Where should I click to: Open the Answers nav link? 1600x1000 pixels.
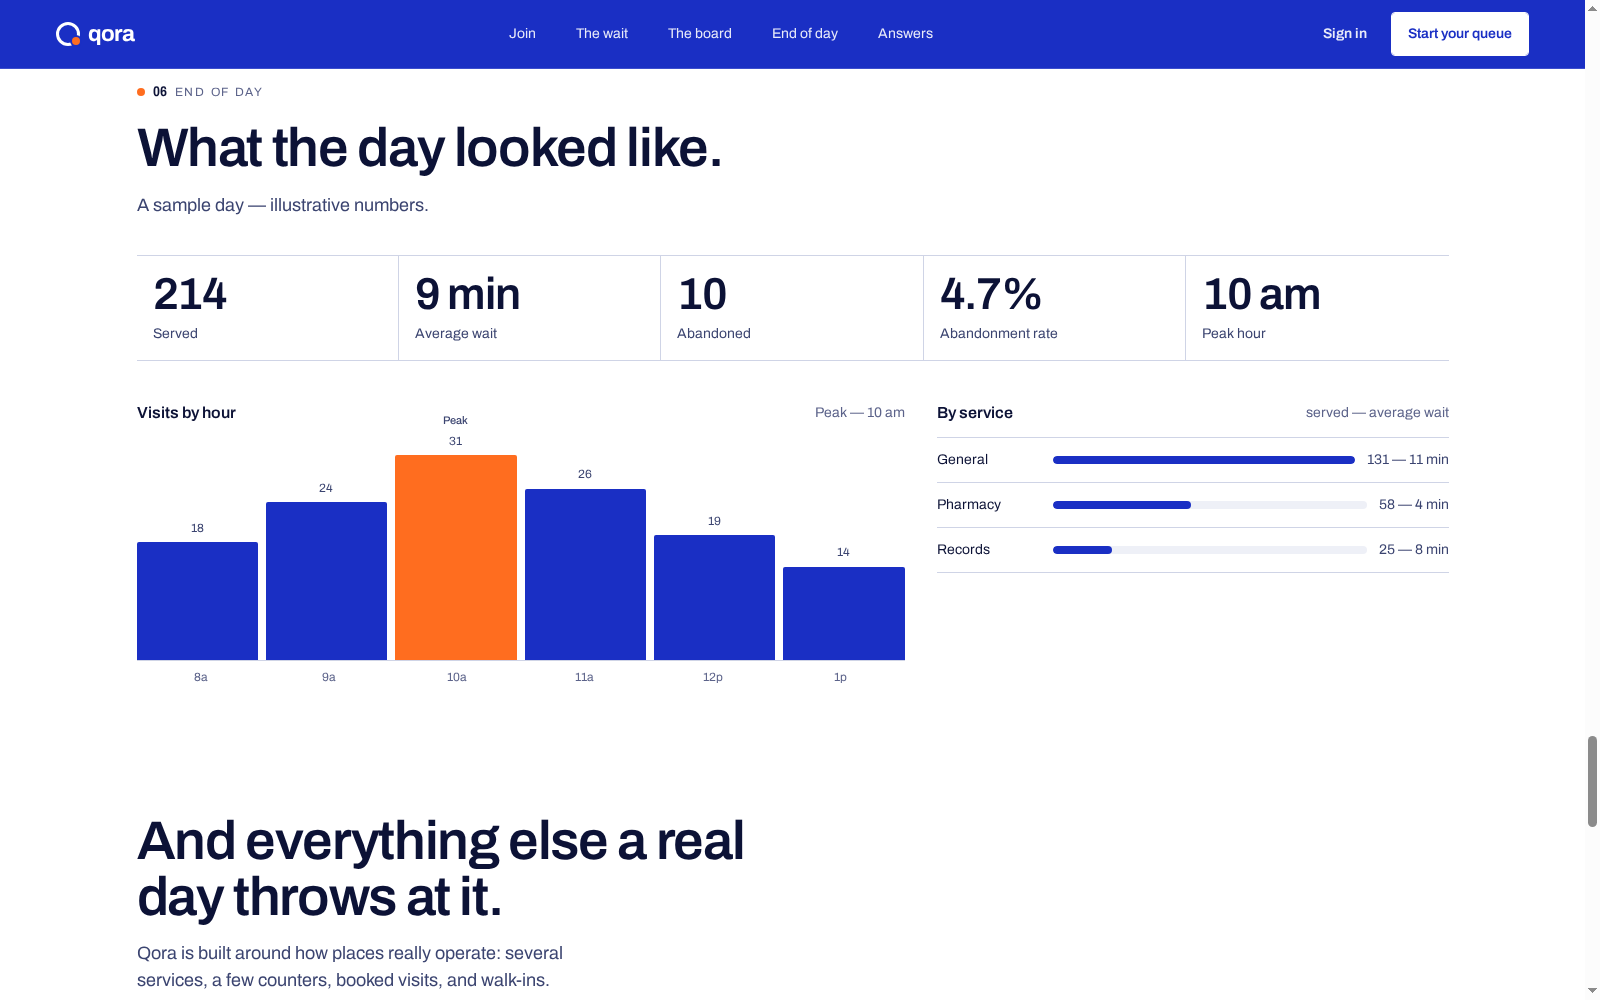(905, 34)
